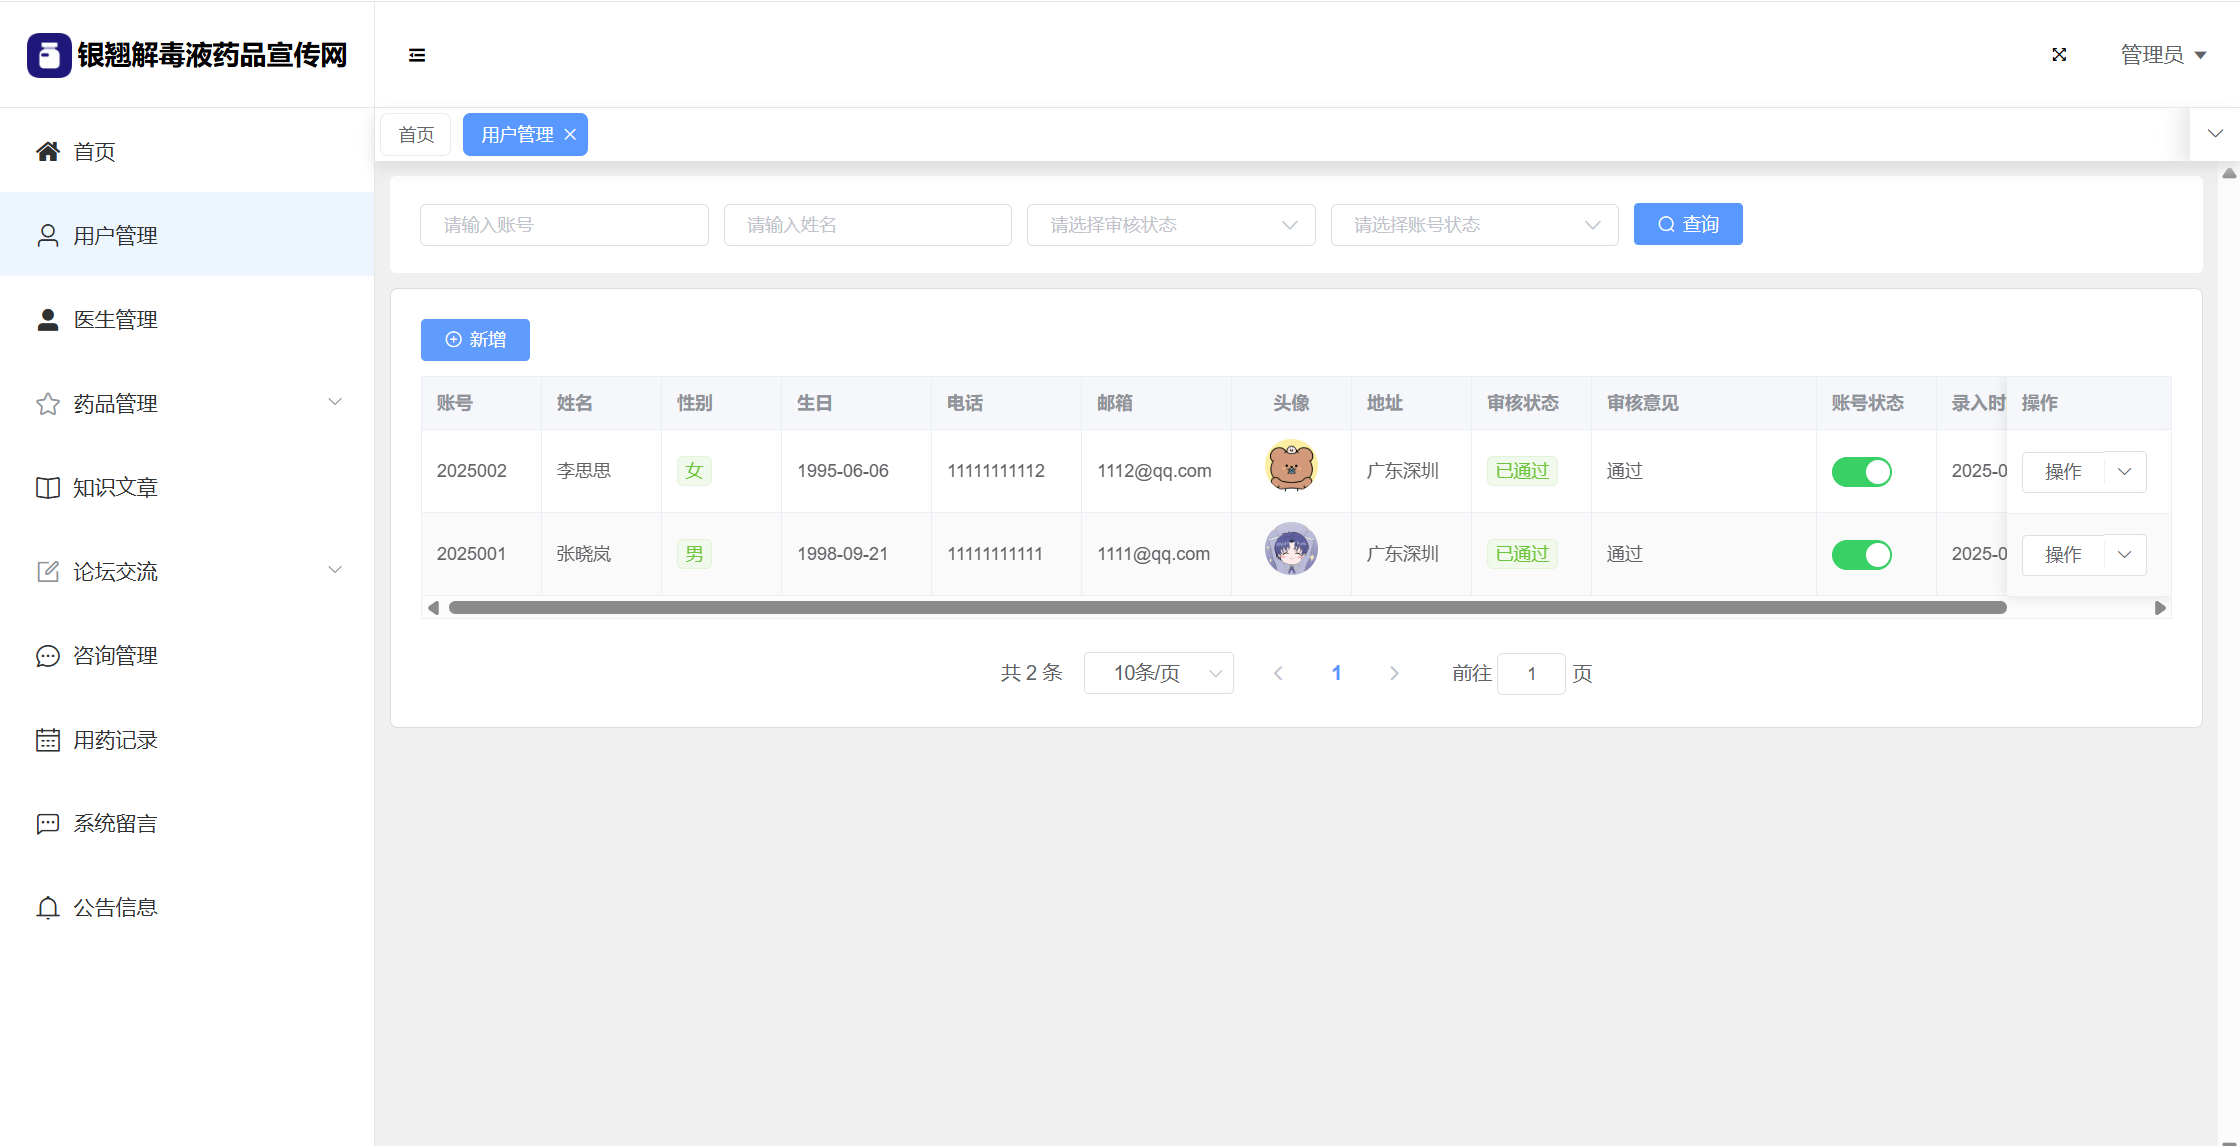Open 公告信息 via its bell icon
Viewport: 2240px width, 1146px height.
[48, 908]
